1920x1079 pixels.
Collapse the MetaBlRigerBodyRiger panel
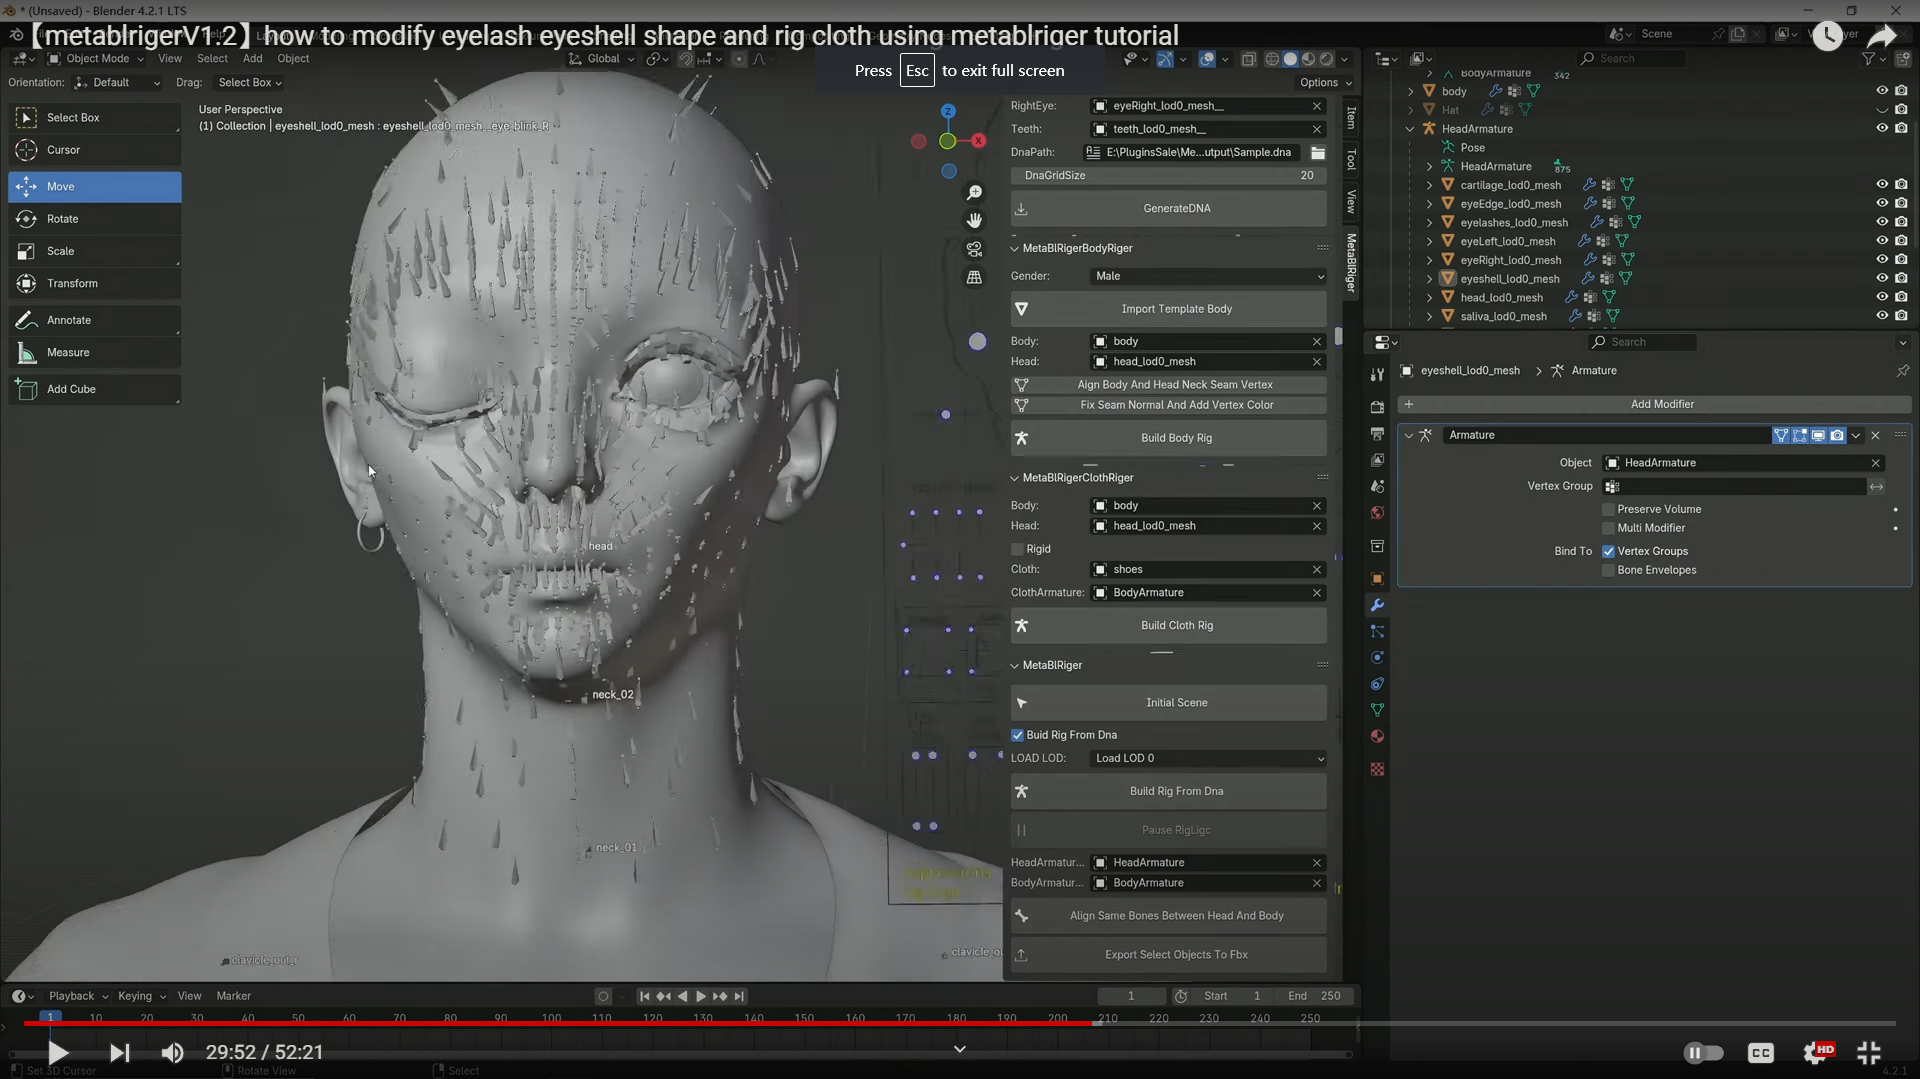coord(1014,248)
